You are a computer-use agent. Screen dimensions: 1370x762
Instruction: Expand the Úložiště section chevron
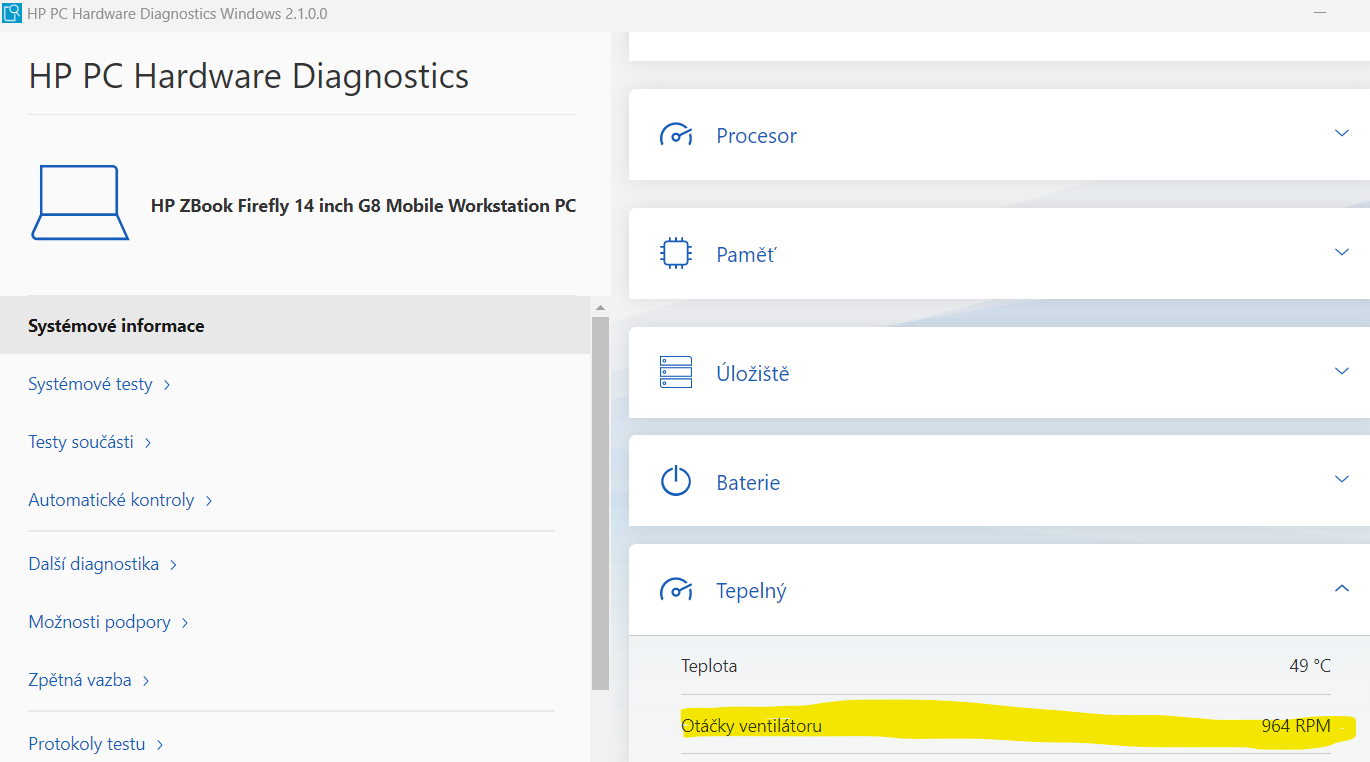click(x=1341, y=371)
